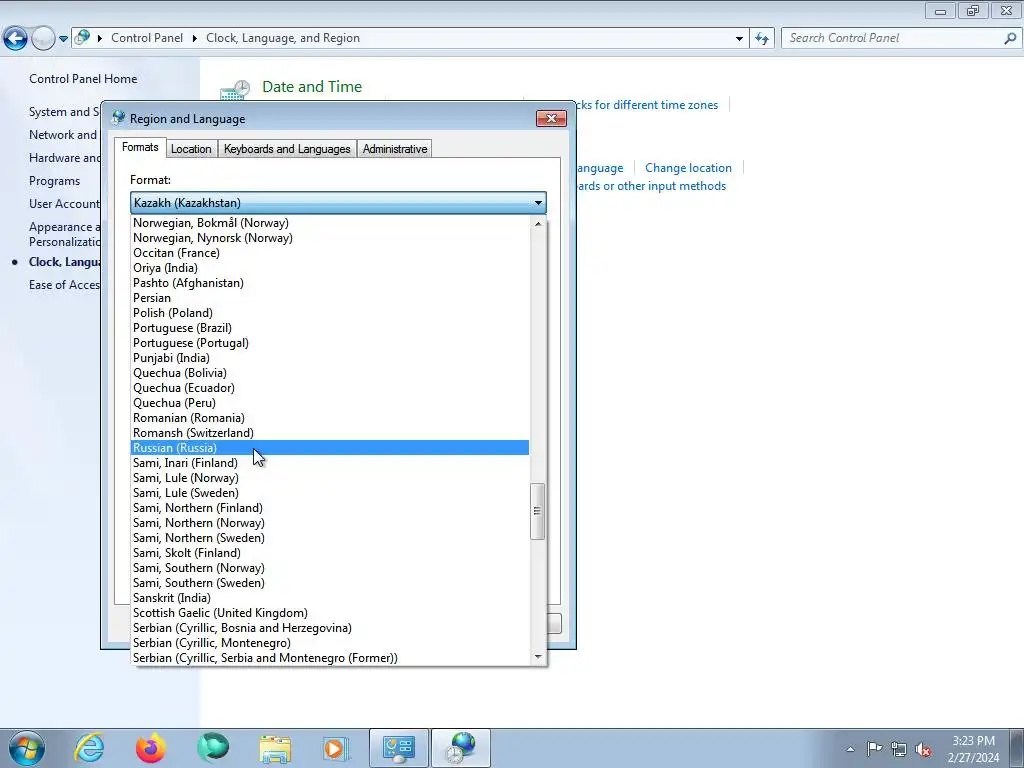
Task: Select Pashto (Afghanistan) format
Action: [330, 283]
